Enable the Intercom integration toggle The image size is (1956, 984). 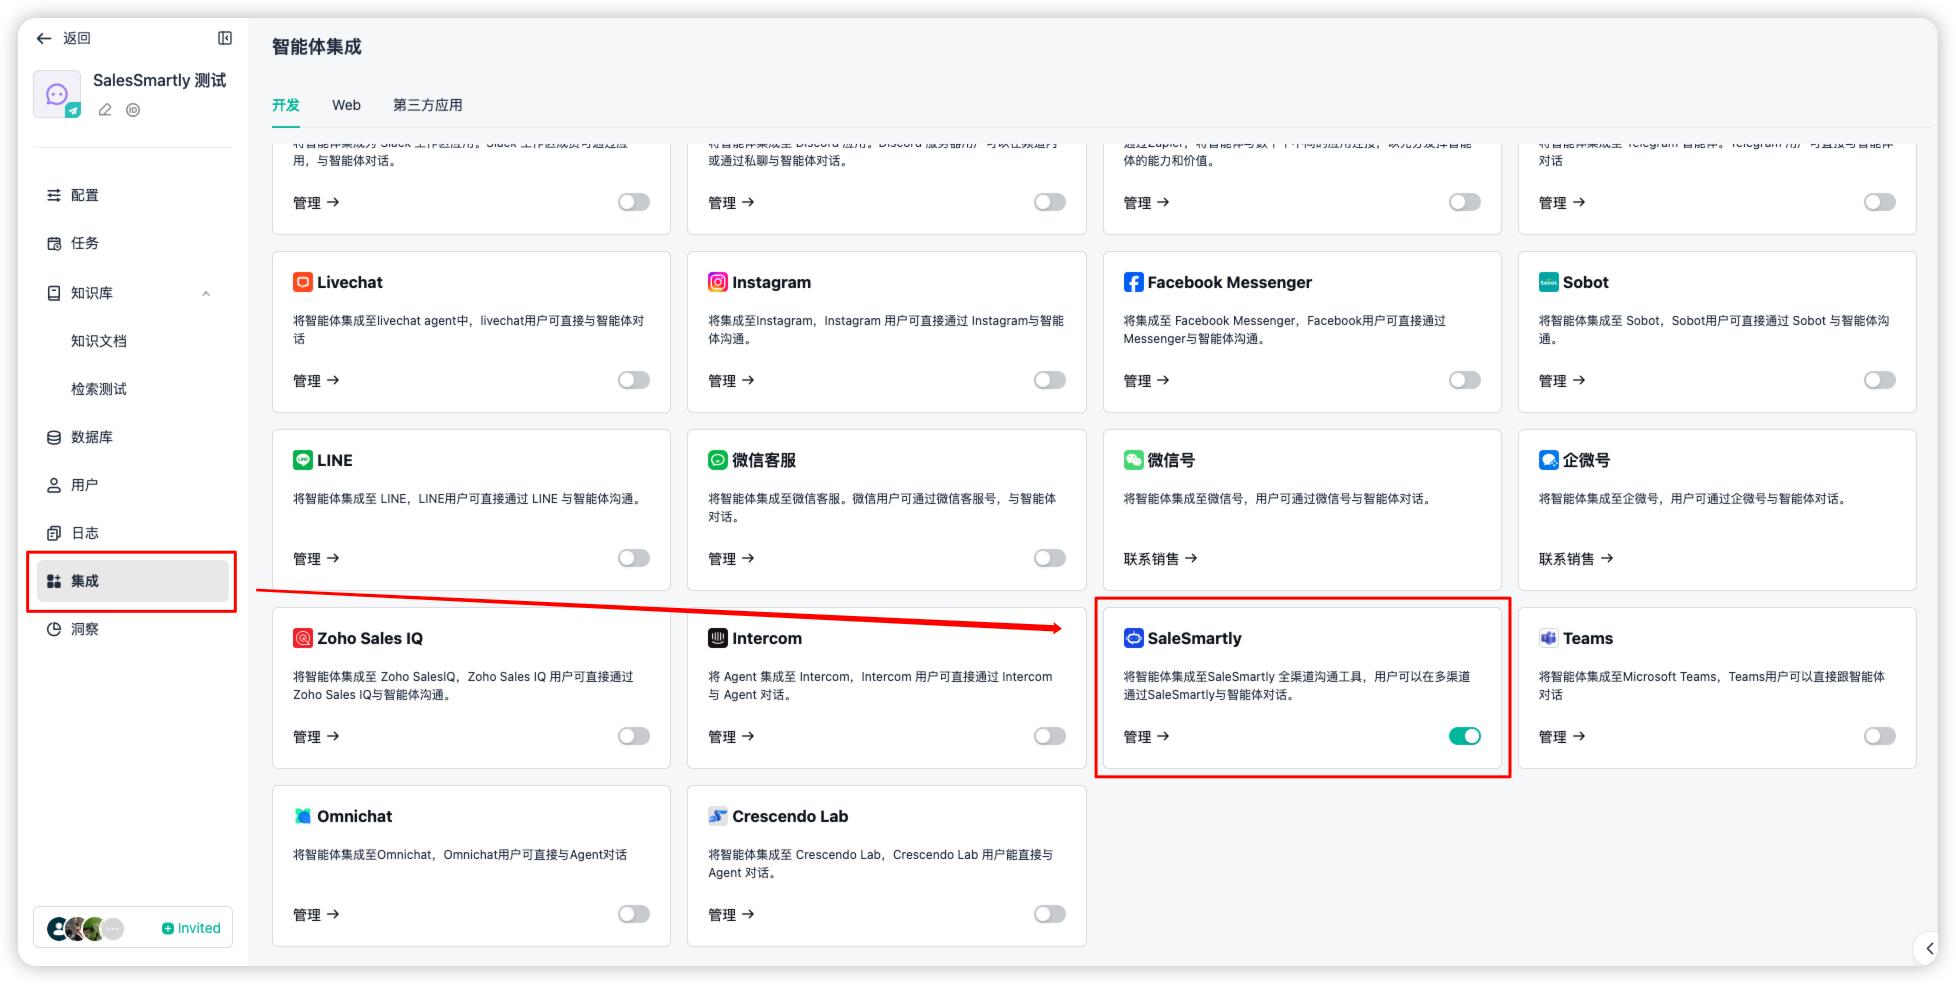(x=1050, y=736)
